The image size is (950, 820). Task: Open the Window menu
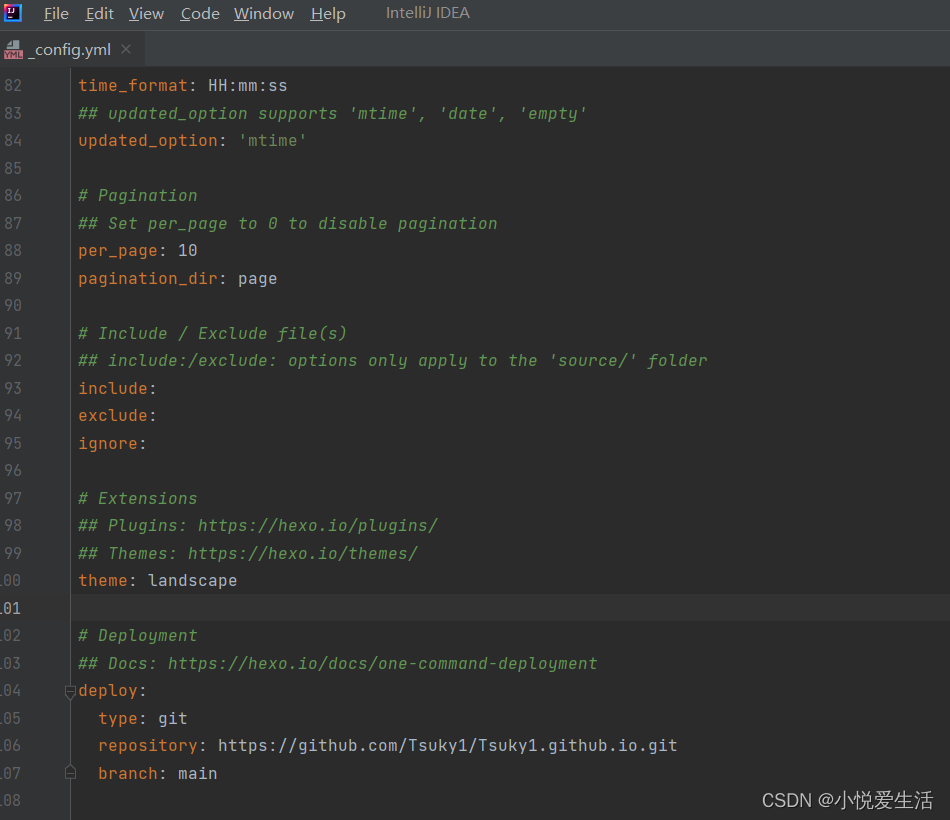point(263,13)
